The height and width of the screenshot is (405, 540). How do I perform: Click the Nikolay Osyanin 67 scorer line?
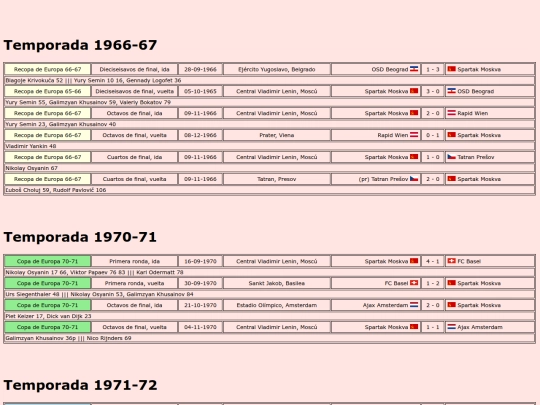tap(270, 168)
